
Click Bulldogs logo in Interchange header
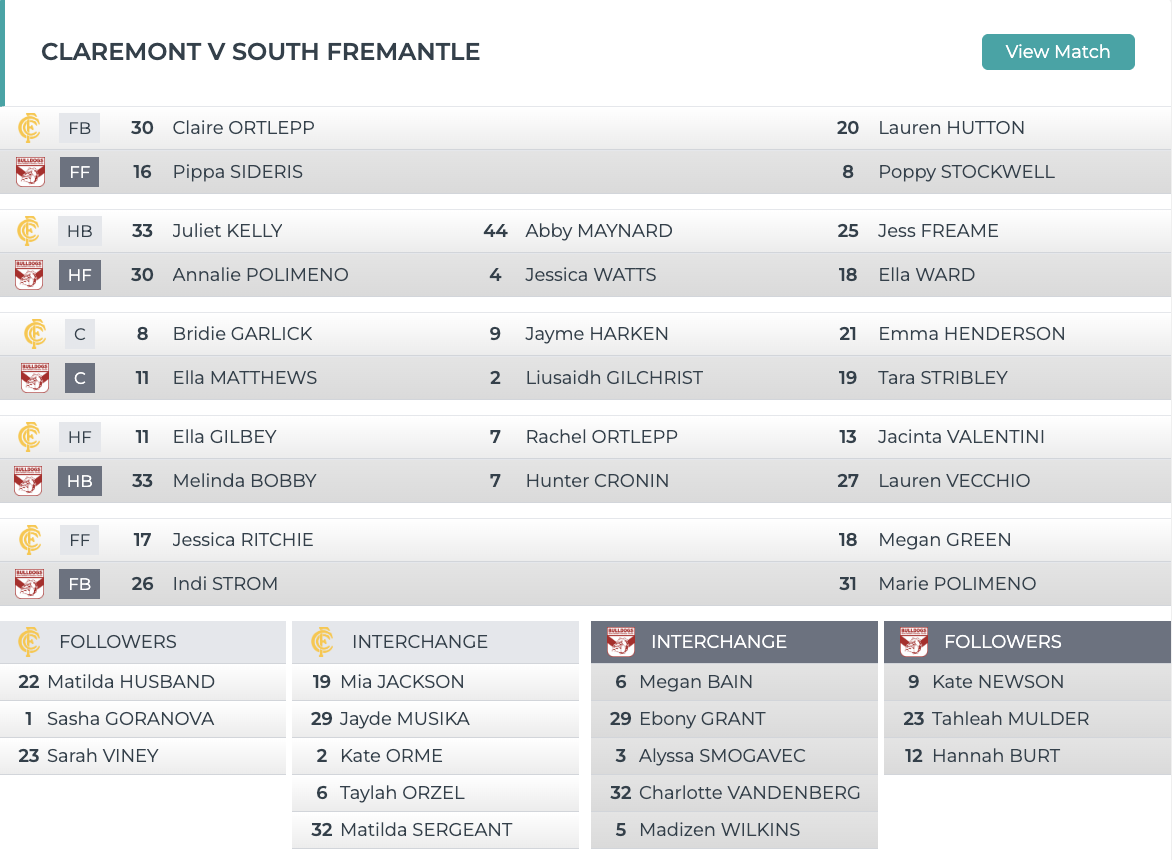(x=621, y=642)
